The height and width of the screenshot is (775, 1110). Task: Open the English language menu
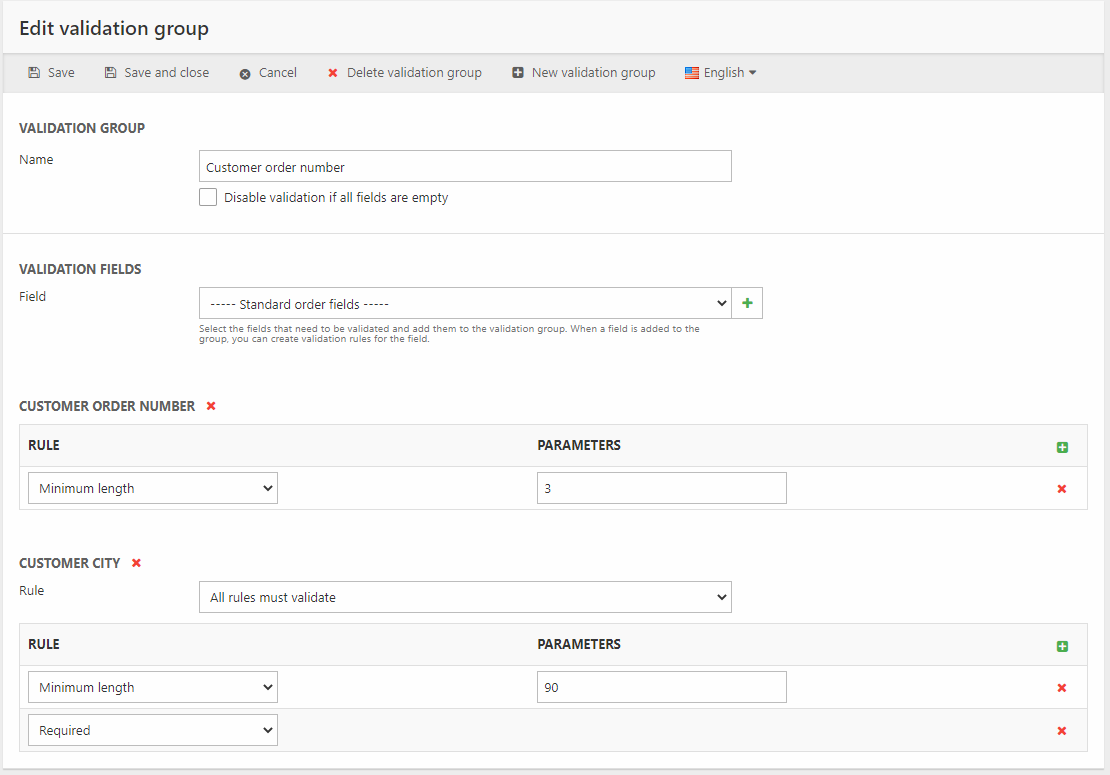[721, 73]
